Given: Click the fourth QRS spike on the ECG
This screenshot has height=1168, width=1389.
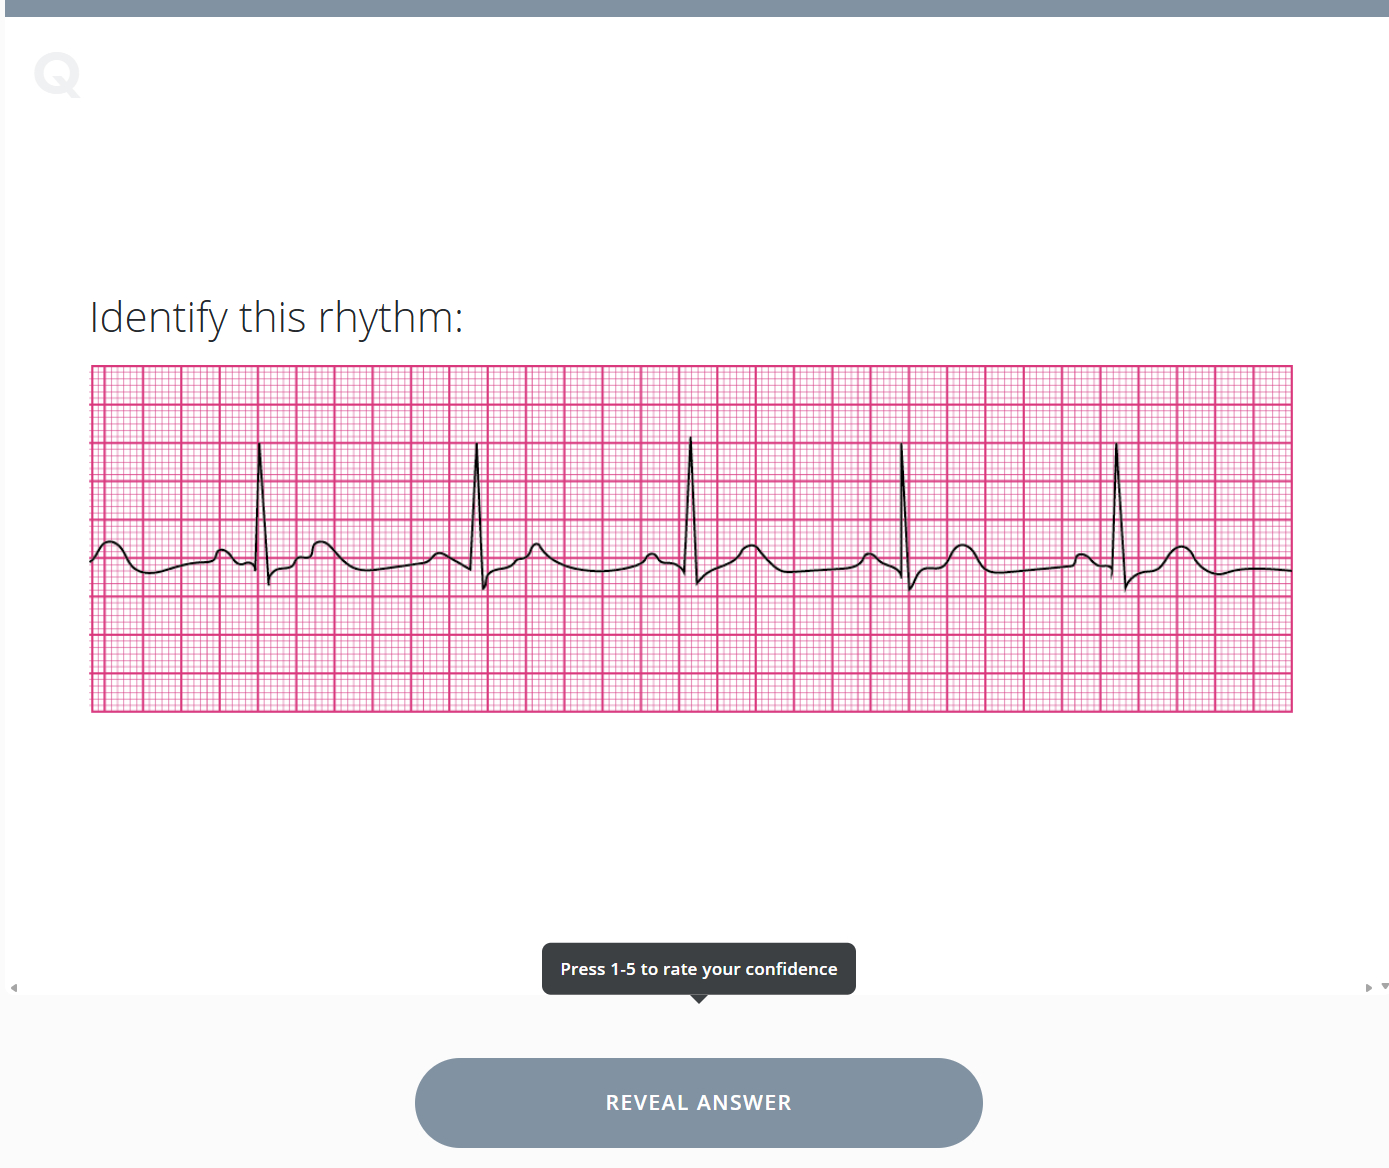Looking at the screenshot, I should [902, 500].
